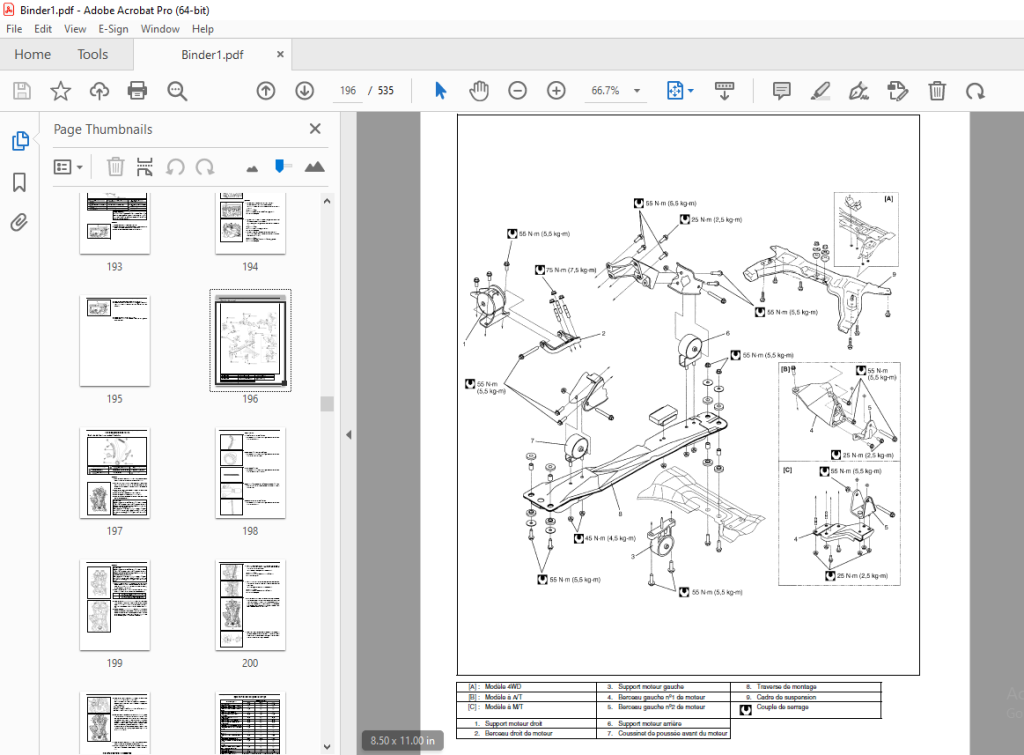Toggle the Page Thumbnails sidebar button
Viewport: 1024px width, 755px height.
click(x=20, y=140)
